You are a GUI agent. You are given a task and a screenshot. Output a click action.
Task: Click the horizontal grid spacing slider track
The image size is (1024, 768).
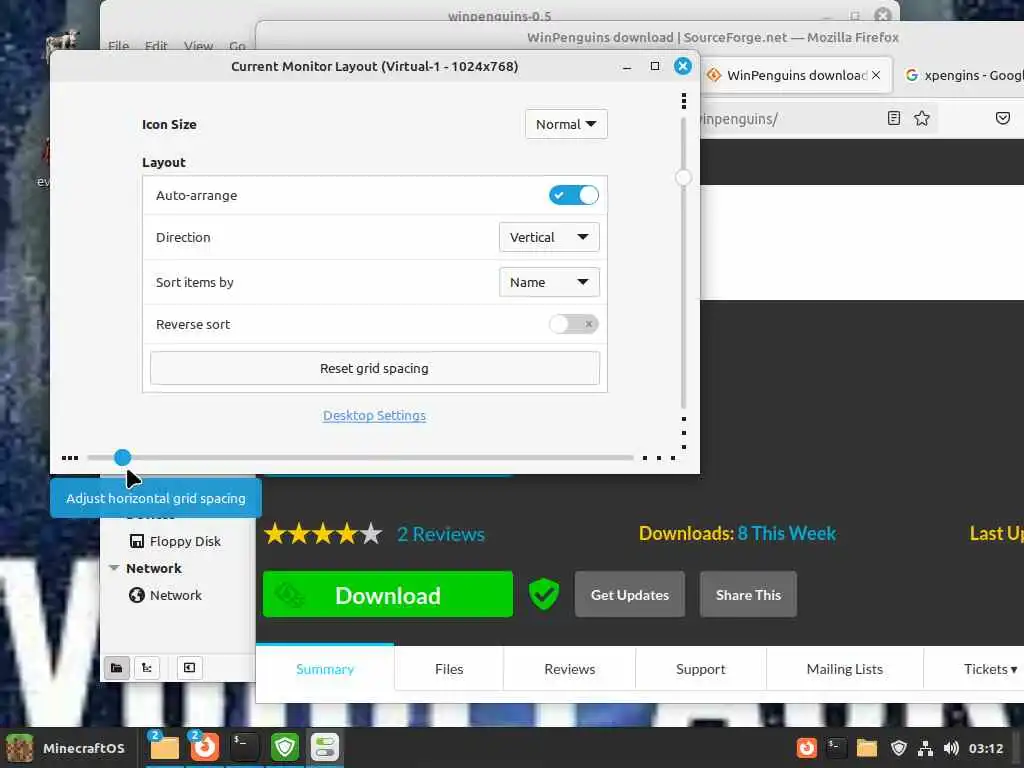(360, 457)
